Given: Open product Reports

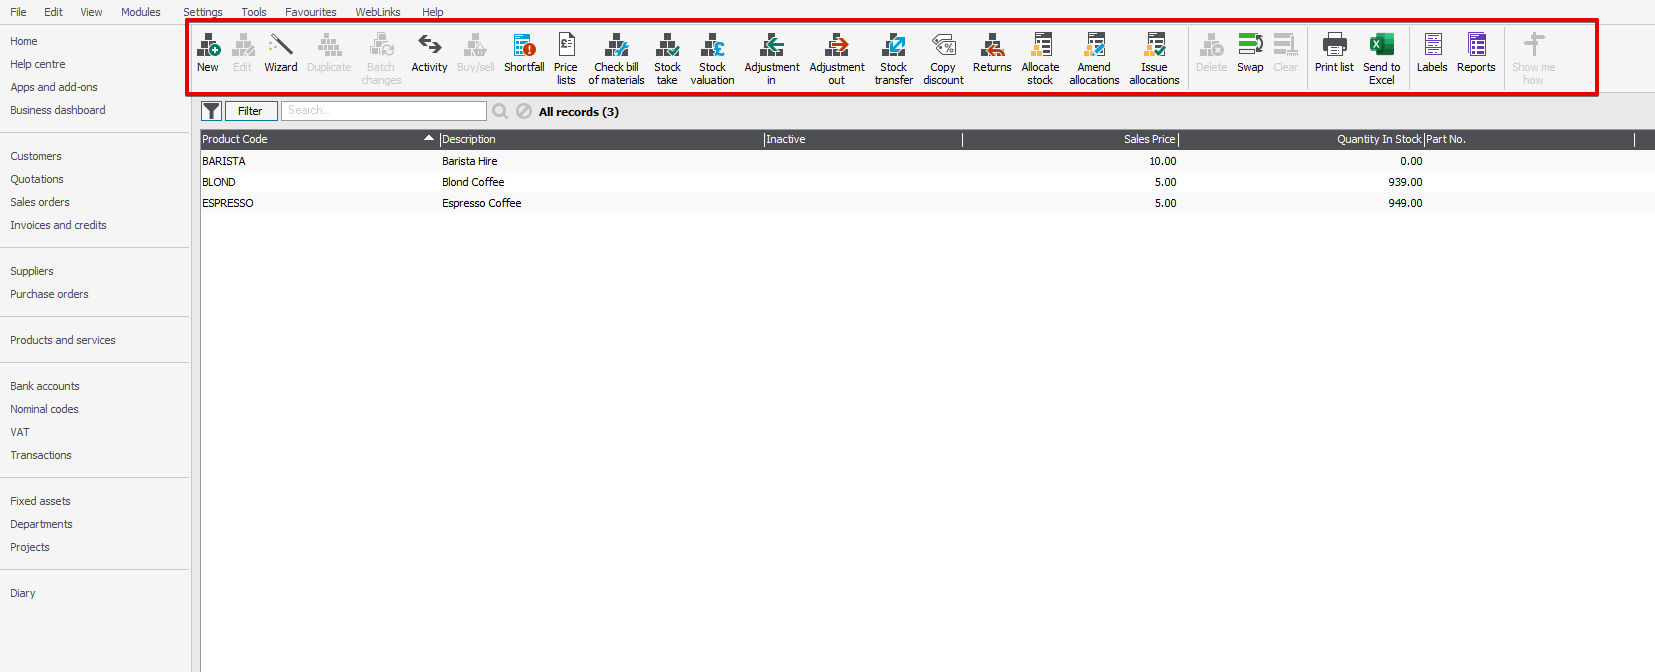Looking at the screenshot, I should point(1476,53).
